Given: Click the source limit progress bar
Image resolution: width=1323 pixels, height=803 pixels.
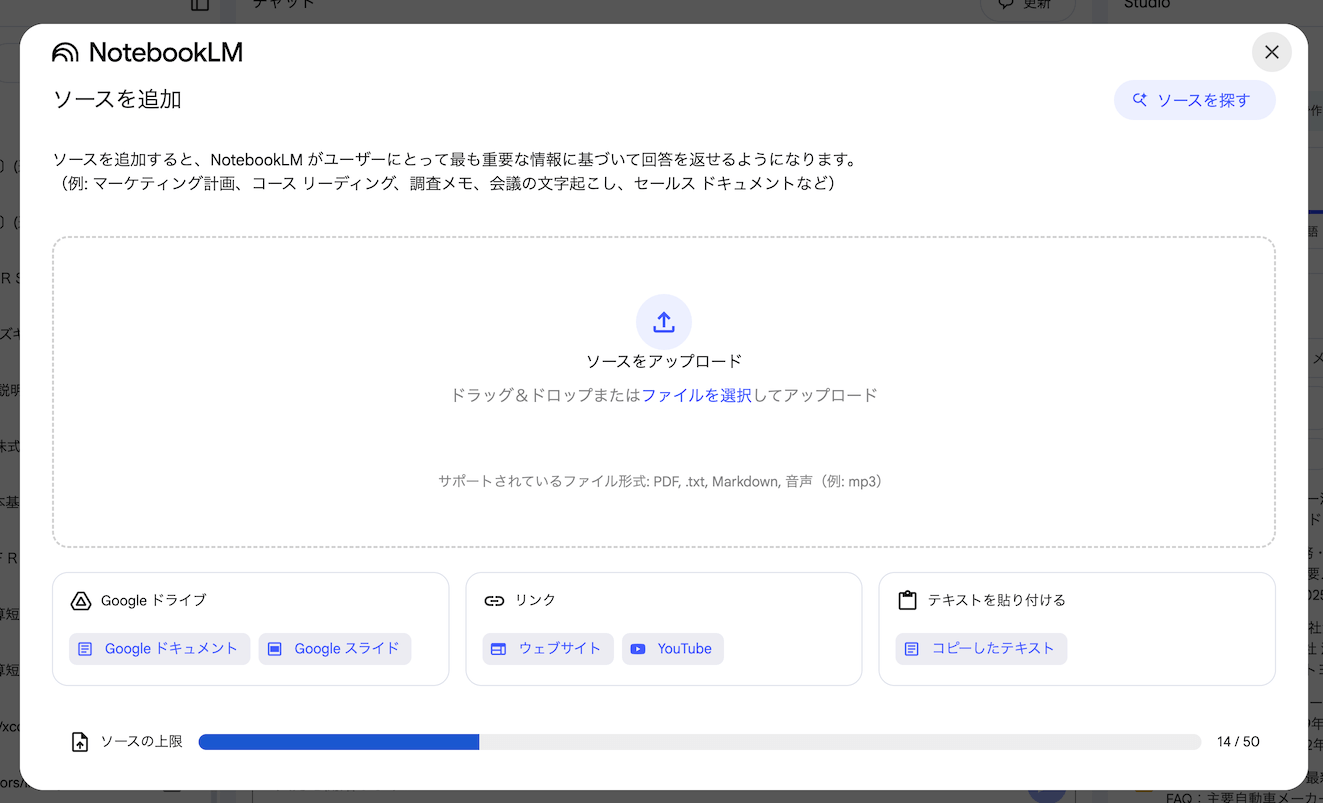Looking at the screenshot, I should [x=700, y=742].
